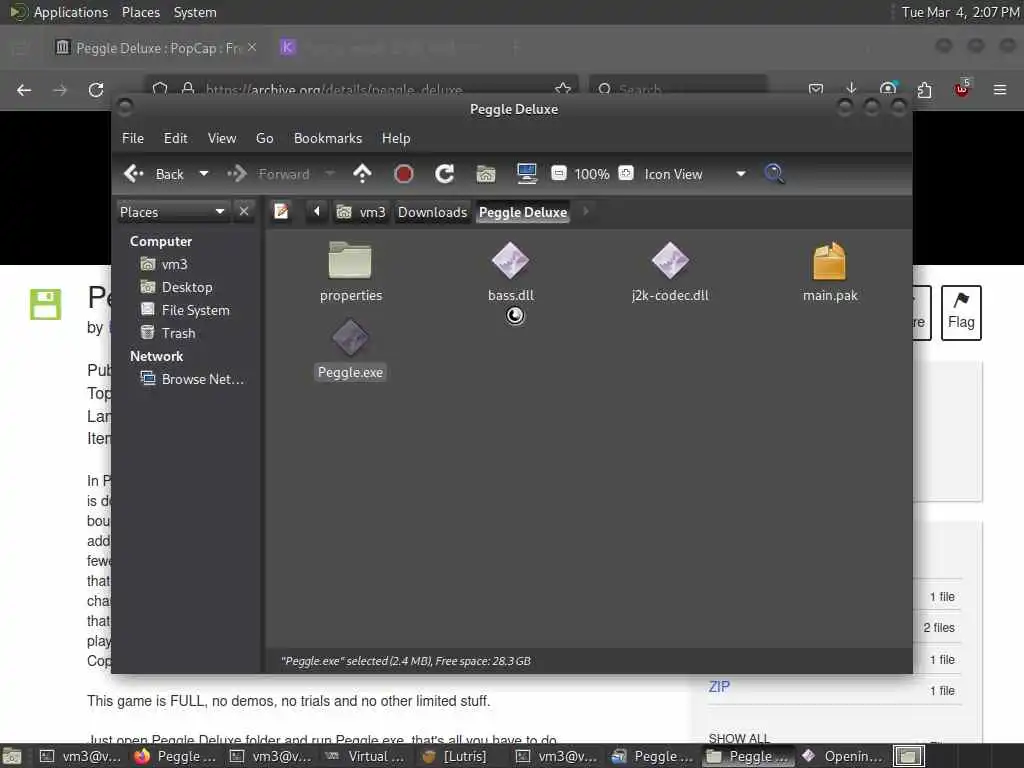Viewport: 1024px width, 768px height.
Task: Open Trash in the sidebar
Action: click(x=168, y=332)
